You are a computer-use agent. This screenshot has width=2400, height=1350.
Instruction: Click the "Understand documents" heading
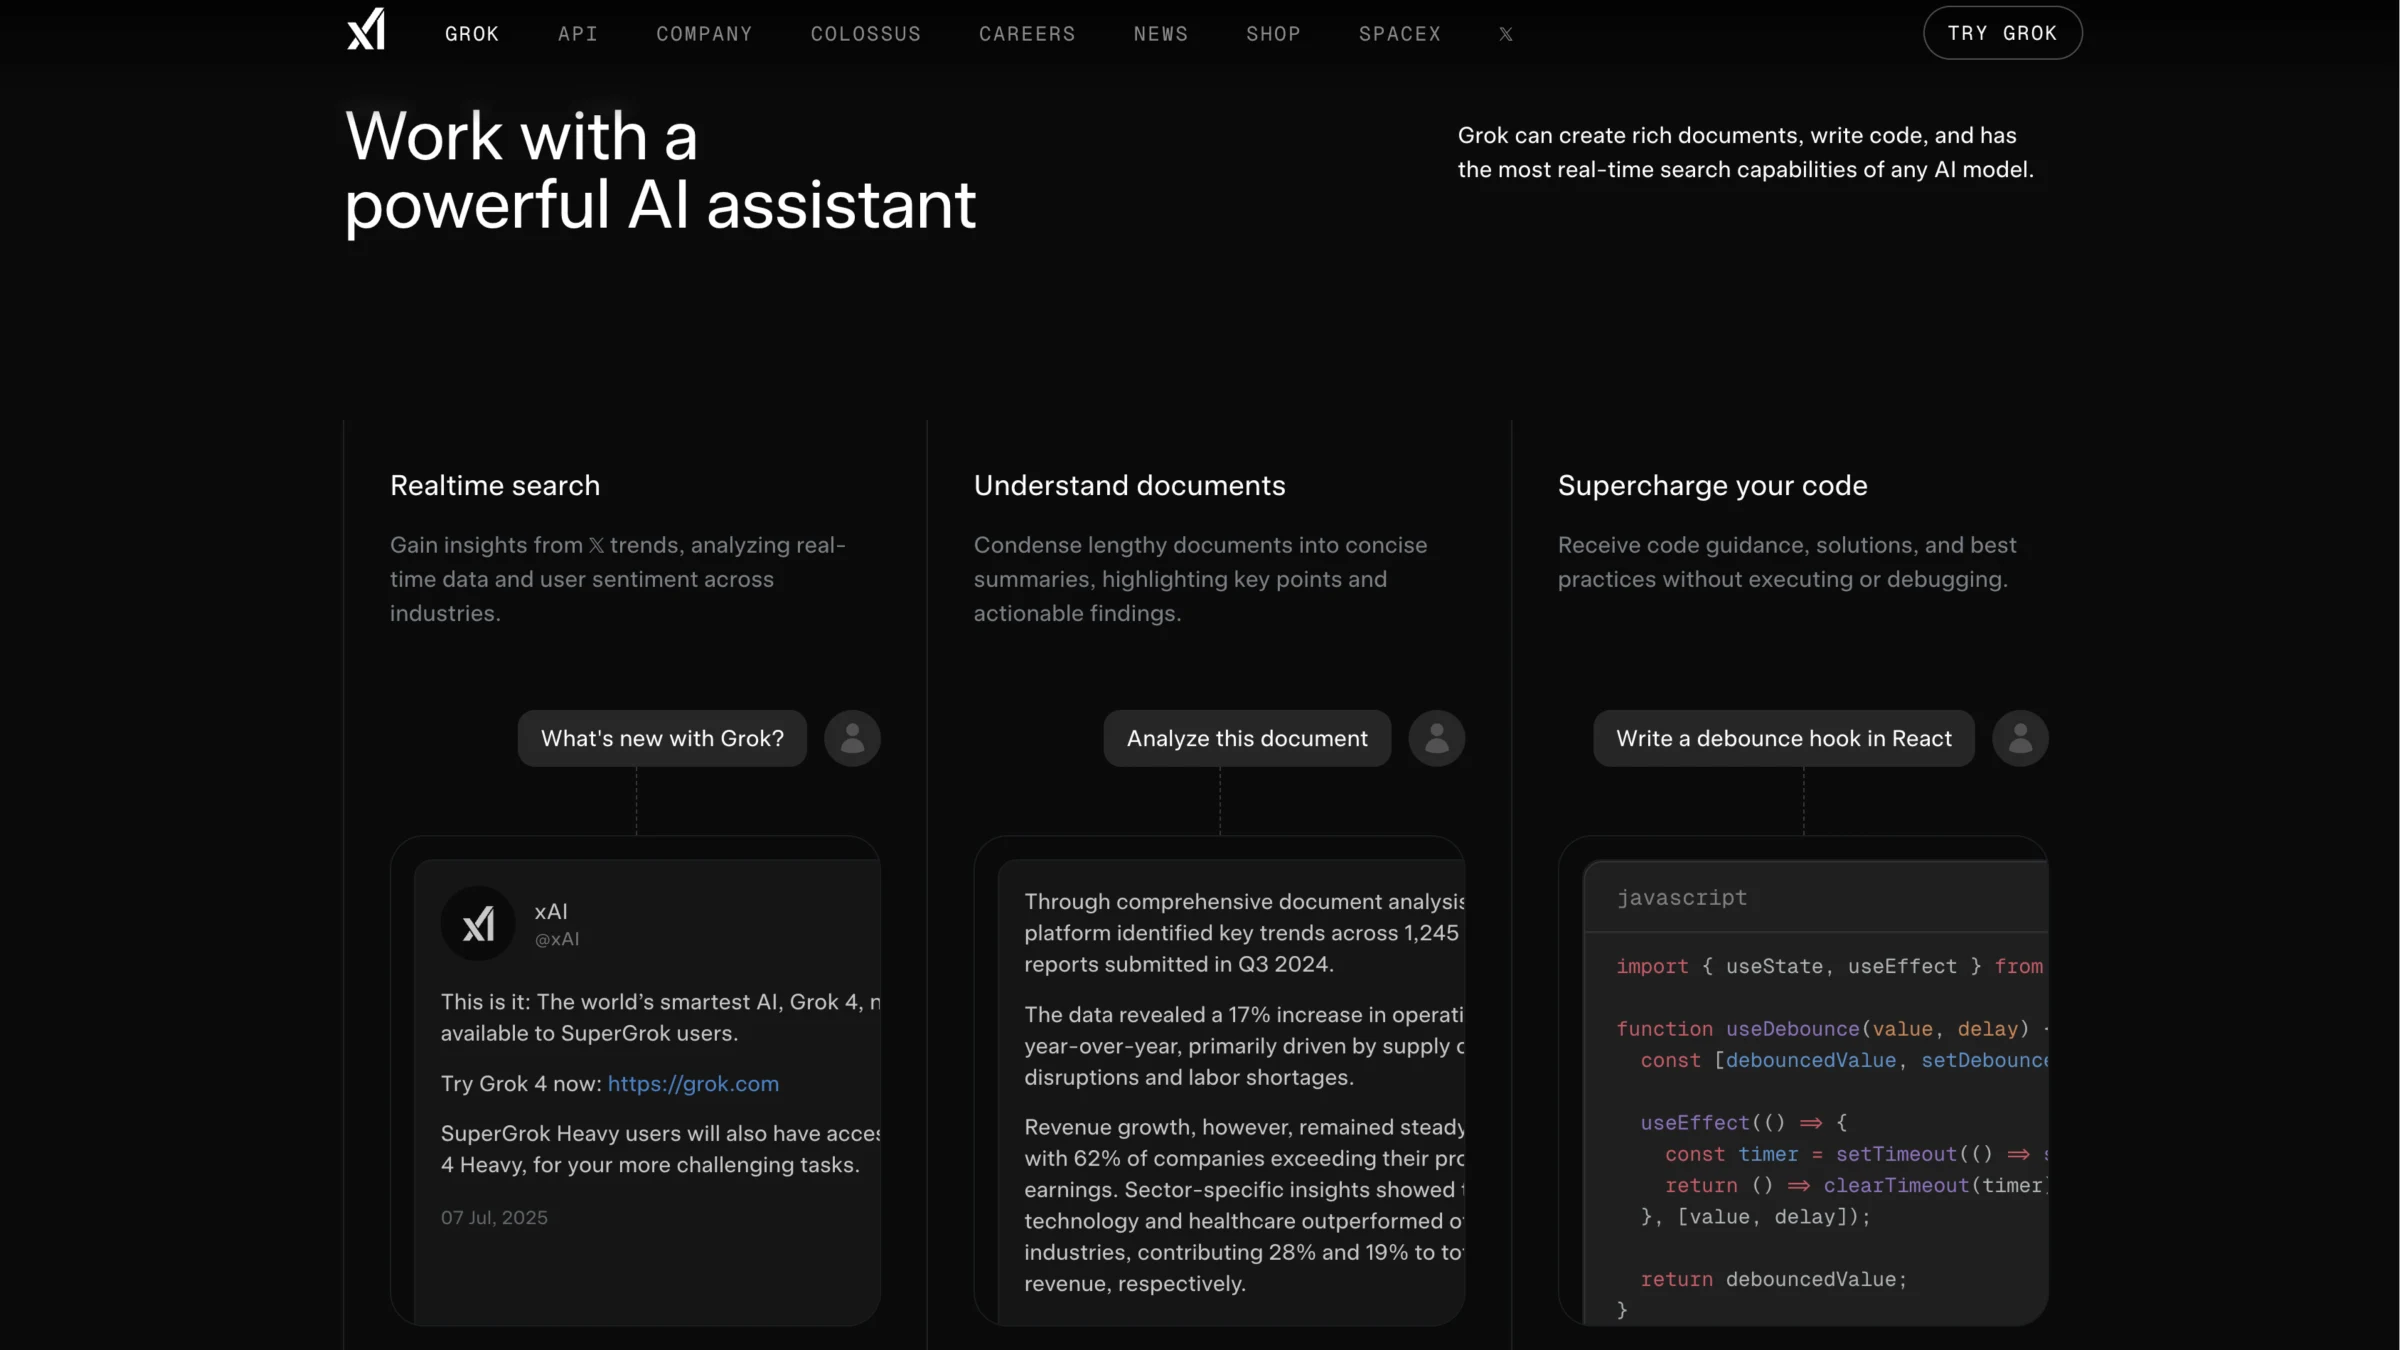pyautogui.click(x=1130, y=486)
